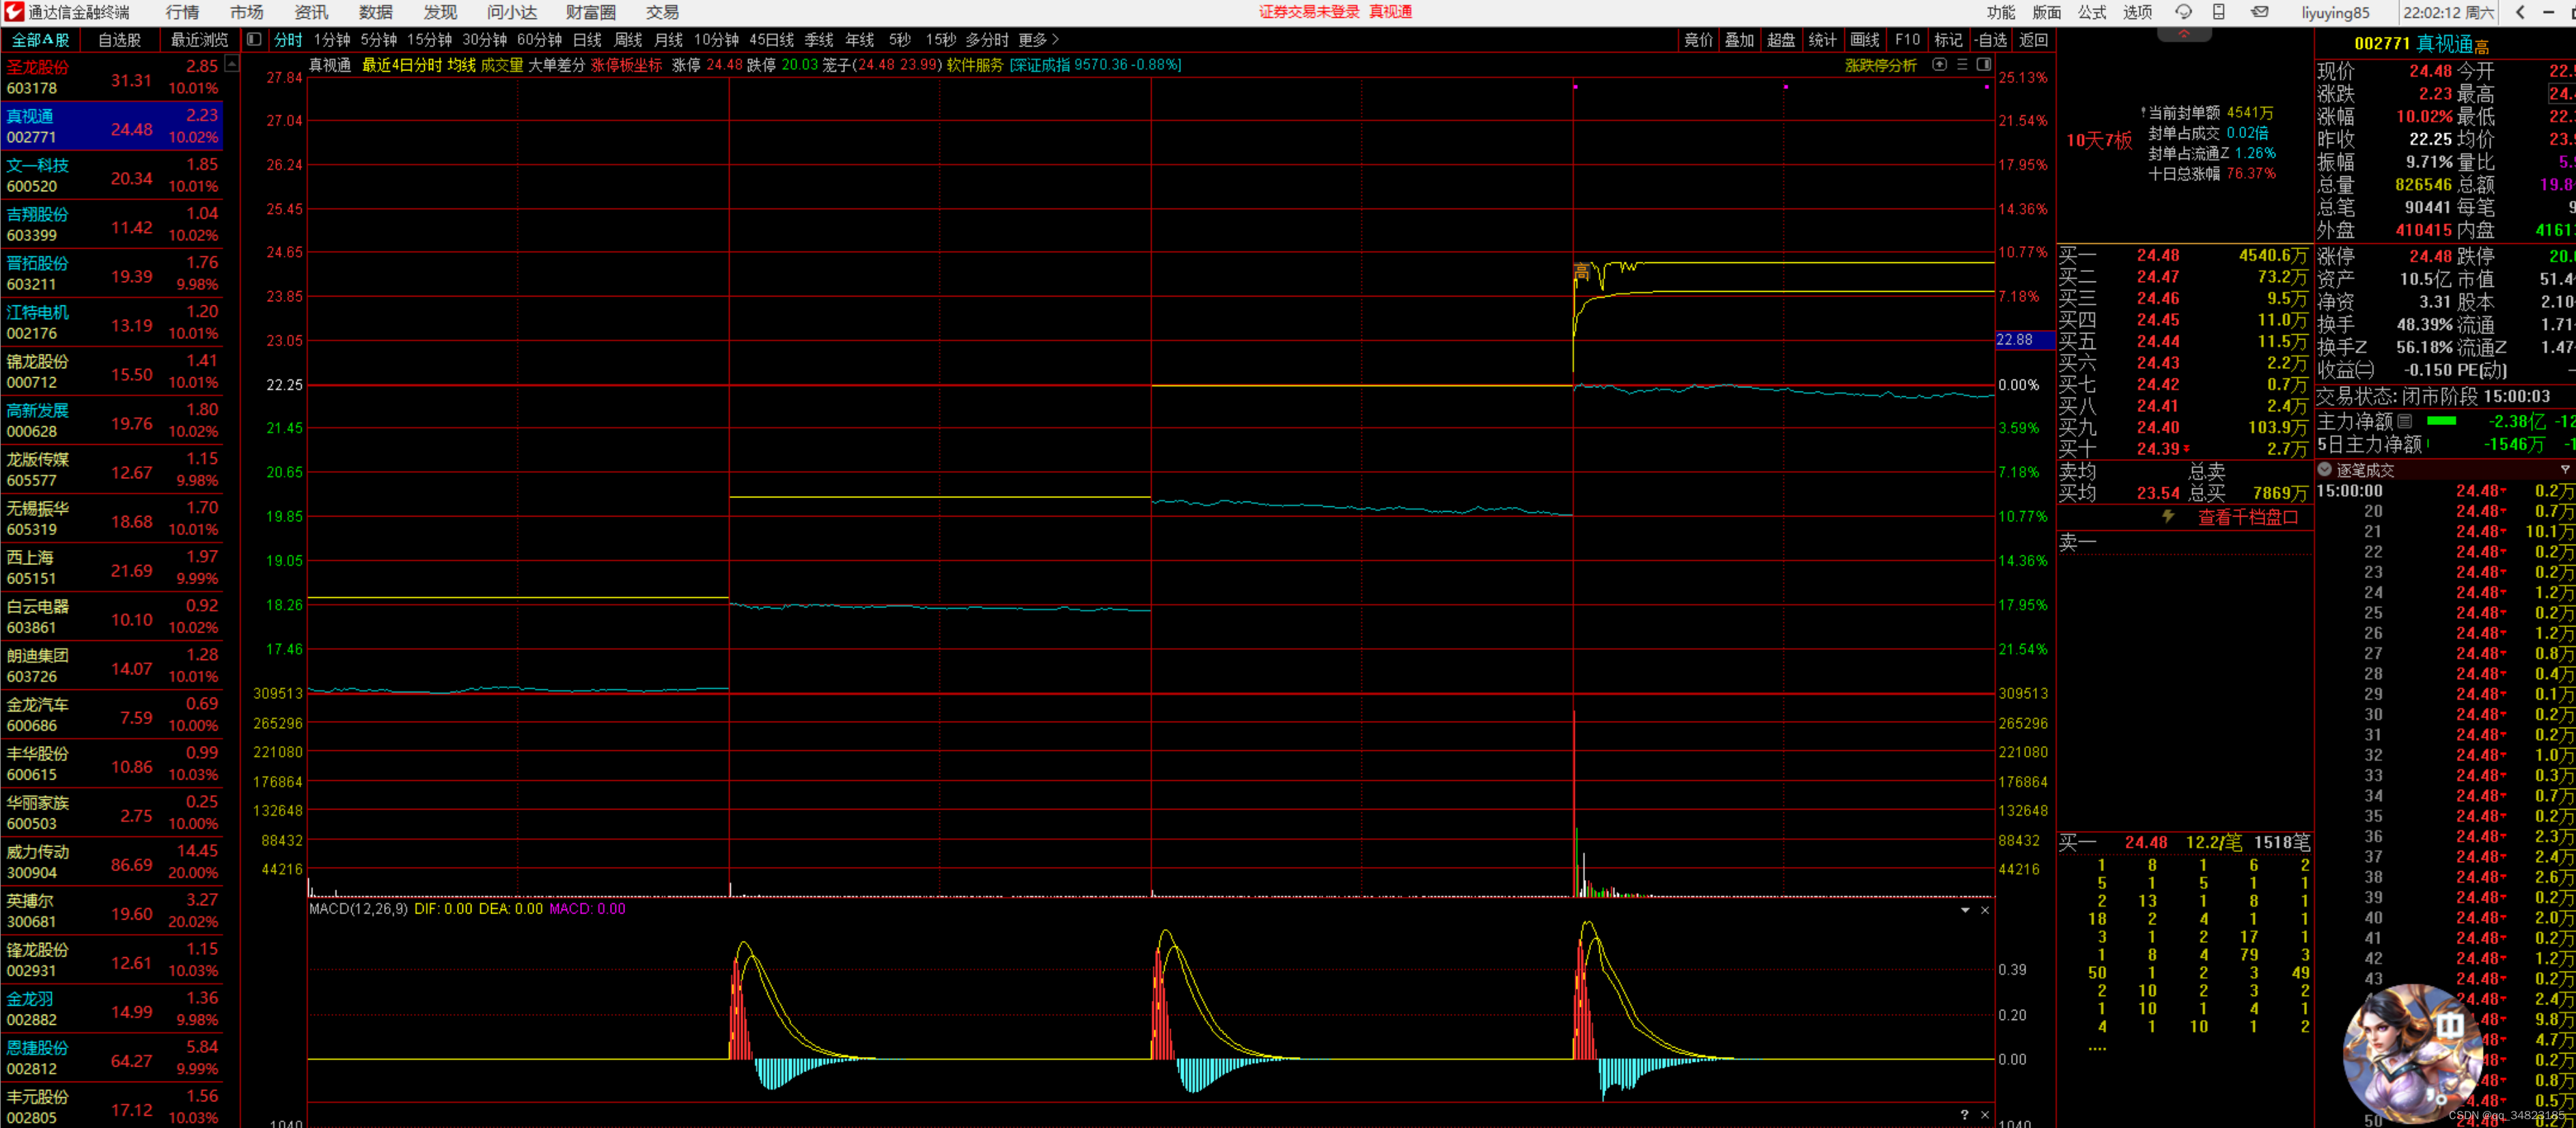This screenshot has width=2576, height=1128.
Task: Click the customer service headset icon
Action: tap(2183, 12)
